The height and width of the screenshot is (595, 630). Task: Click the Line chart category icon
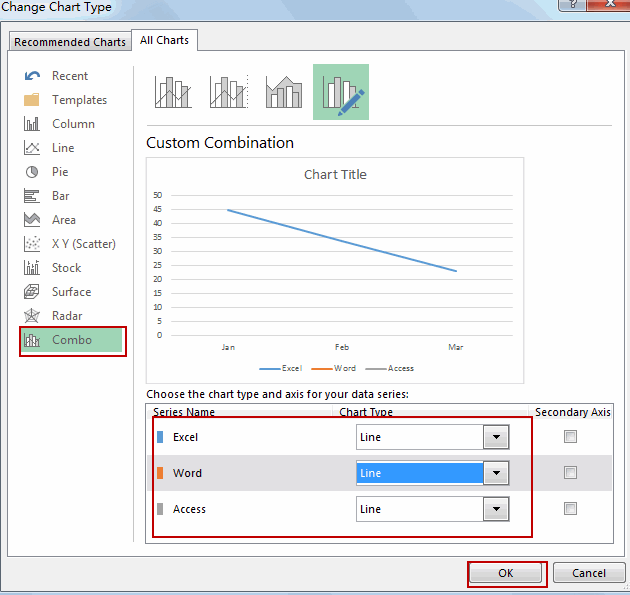click(x=32, y=148)
